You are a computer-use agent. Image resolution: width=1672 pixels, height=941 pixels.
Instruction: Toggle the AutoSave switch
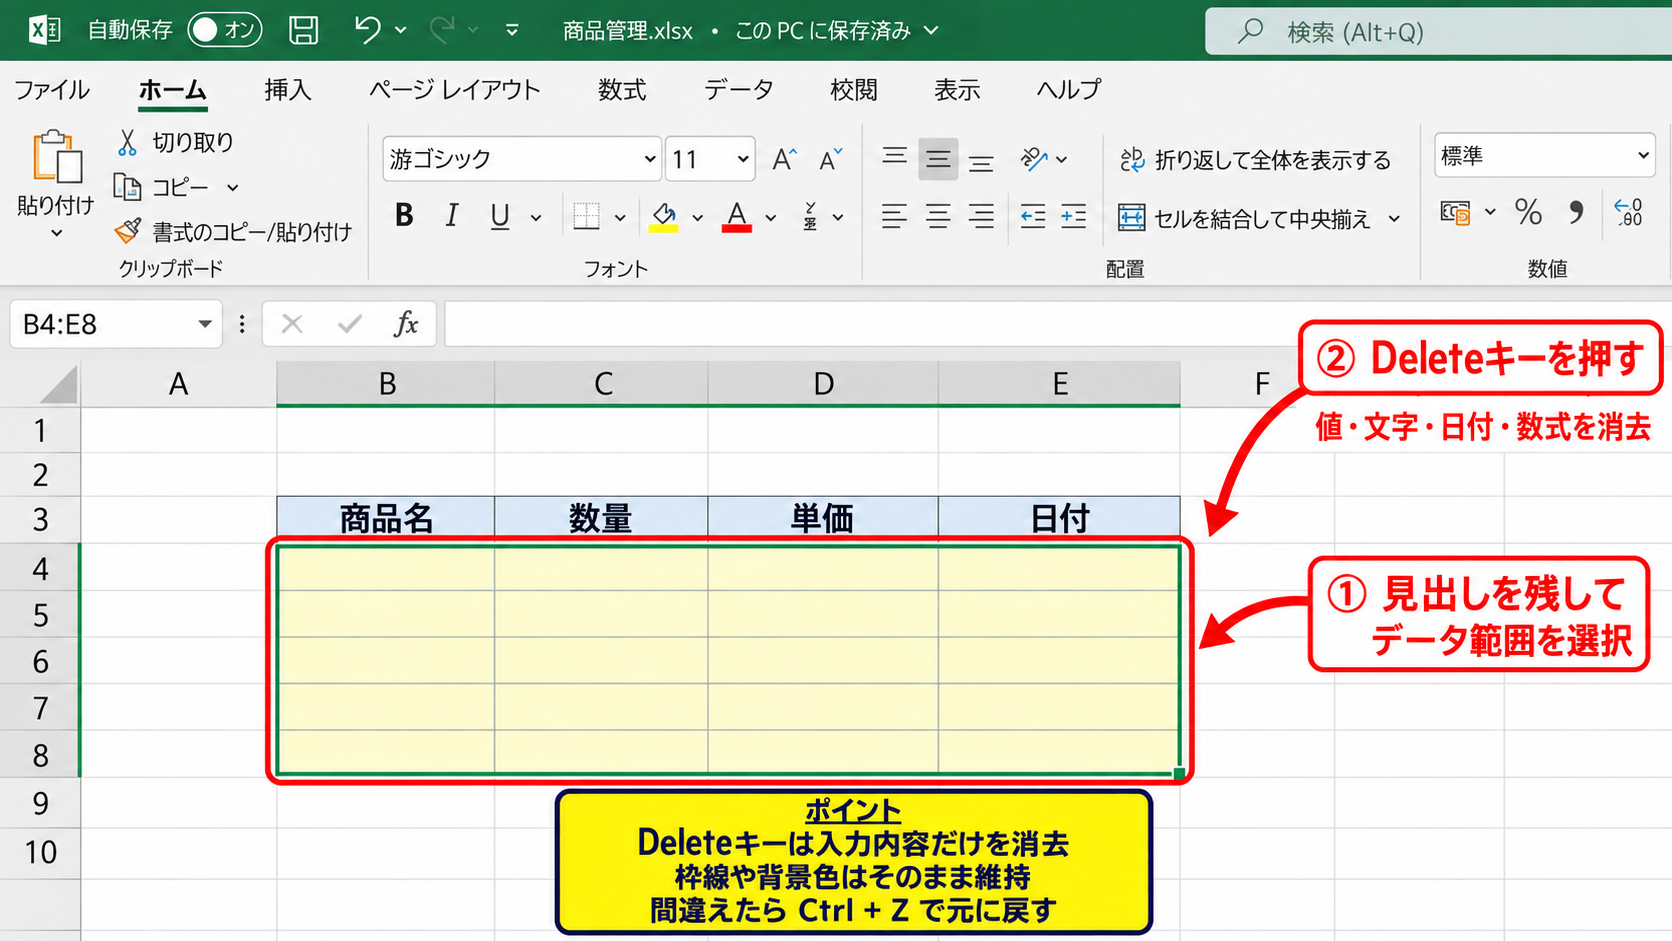(x=225, y=30)
